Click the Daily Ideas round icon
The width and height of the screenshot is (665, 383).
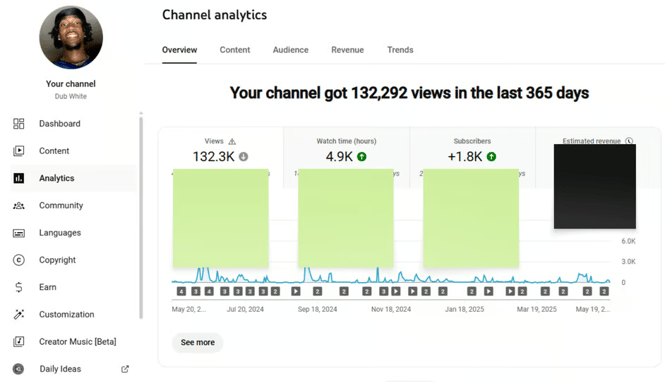click(x=18, y=369)
